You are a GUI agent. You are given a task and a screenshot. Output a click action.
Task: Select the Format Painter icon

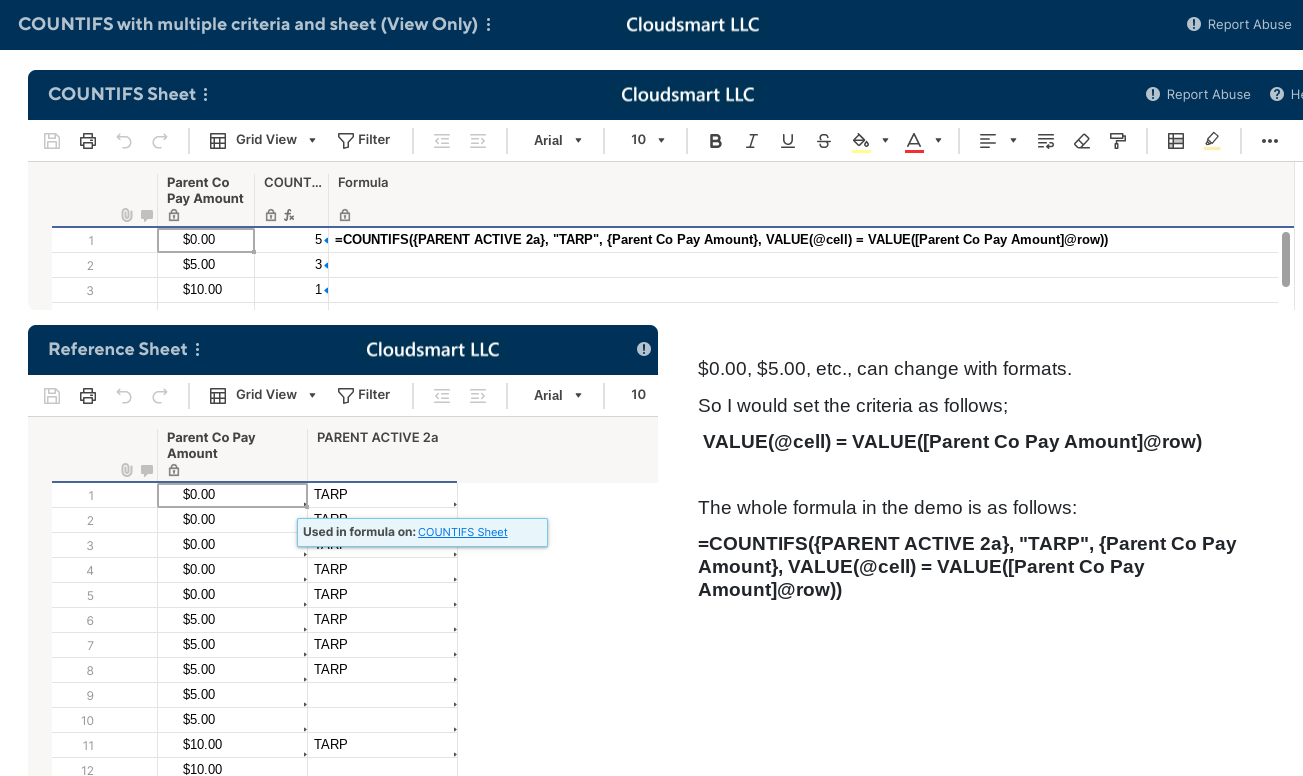point(1117,140)
